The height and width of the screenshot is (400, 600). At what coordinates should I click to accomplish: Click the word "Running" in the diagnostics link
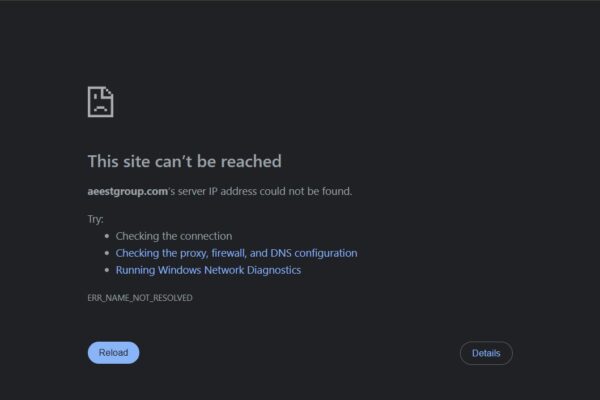click(x=136, y=270)
